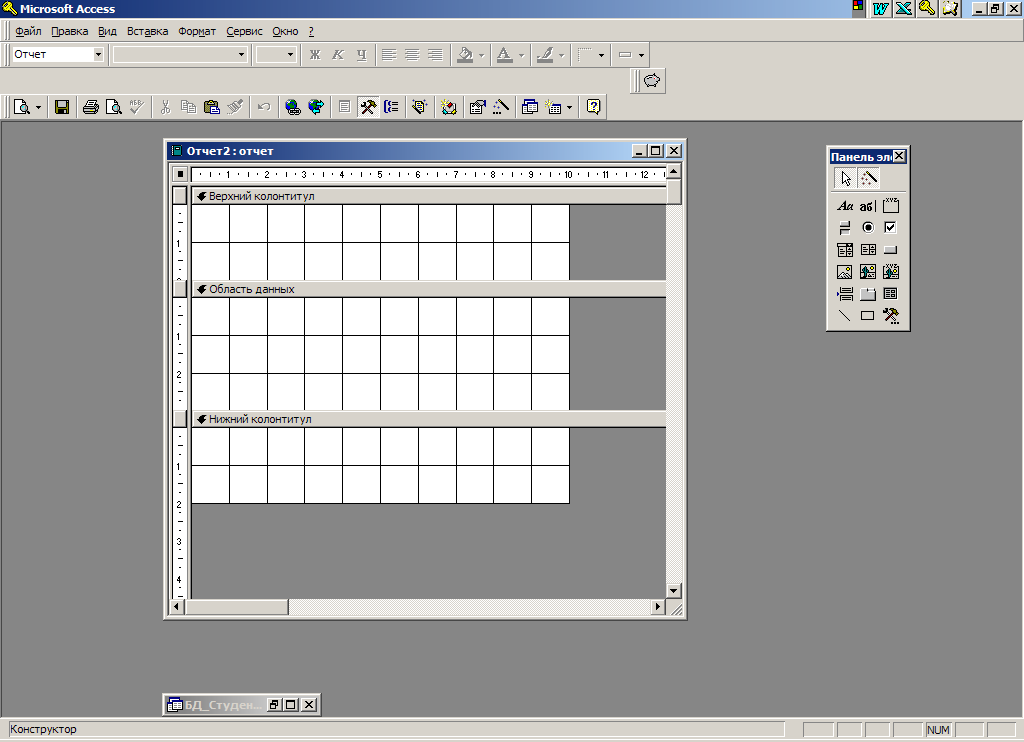Click the Help question mark icon

[x=594, y=107]
